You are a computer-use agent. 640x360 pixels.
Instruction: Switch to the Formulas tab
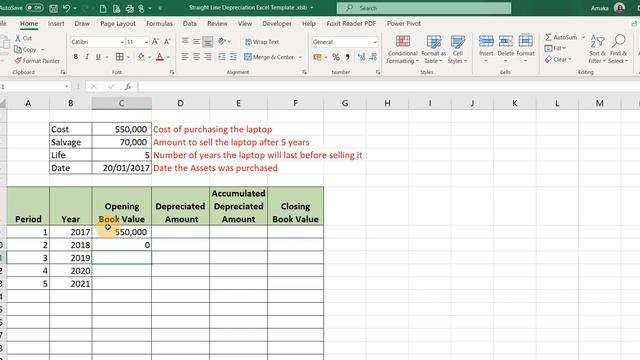[159, 24]
